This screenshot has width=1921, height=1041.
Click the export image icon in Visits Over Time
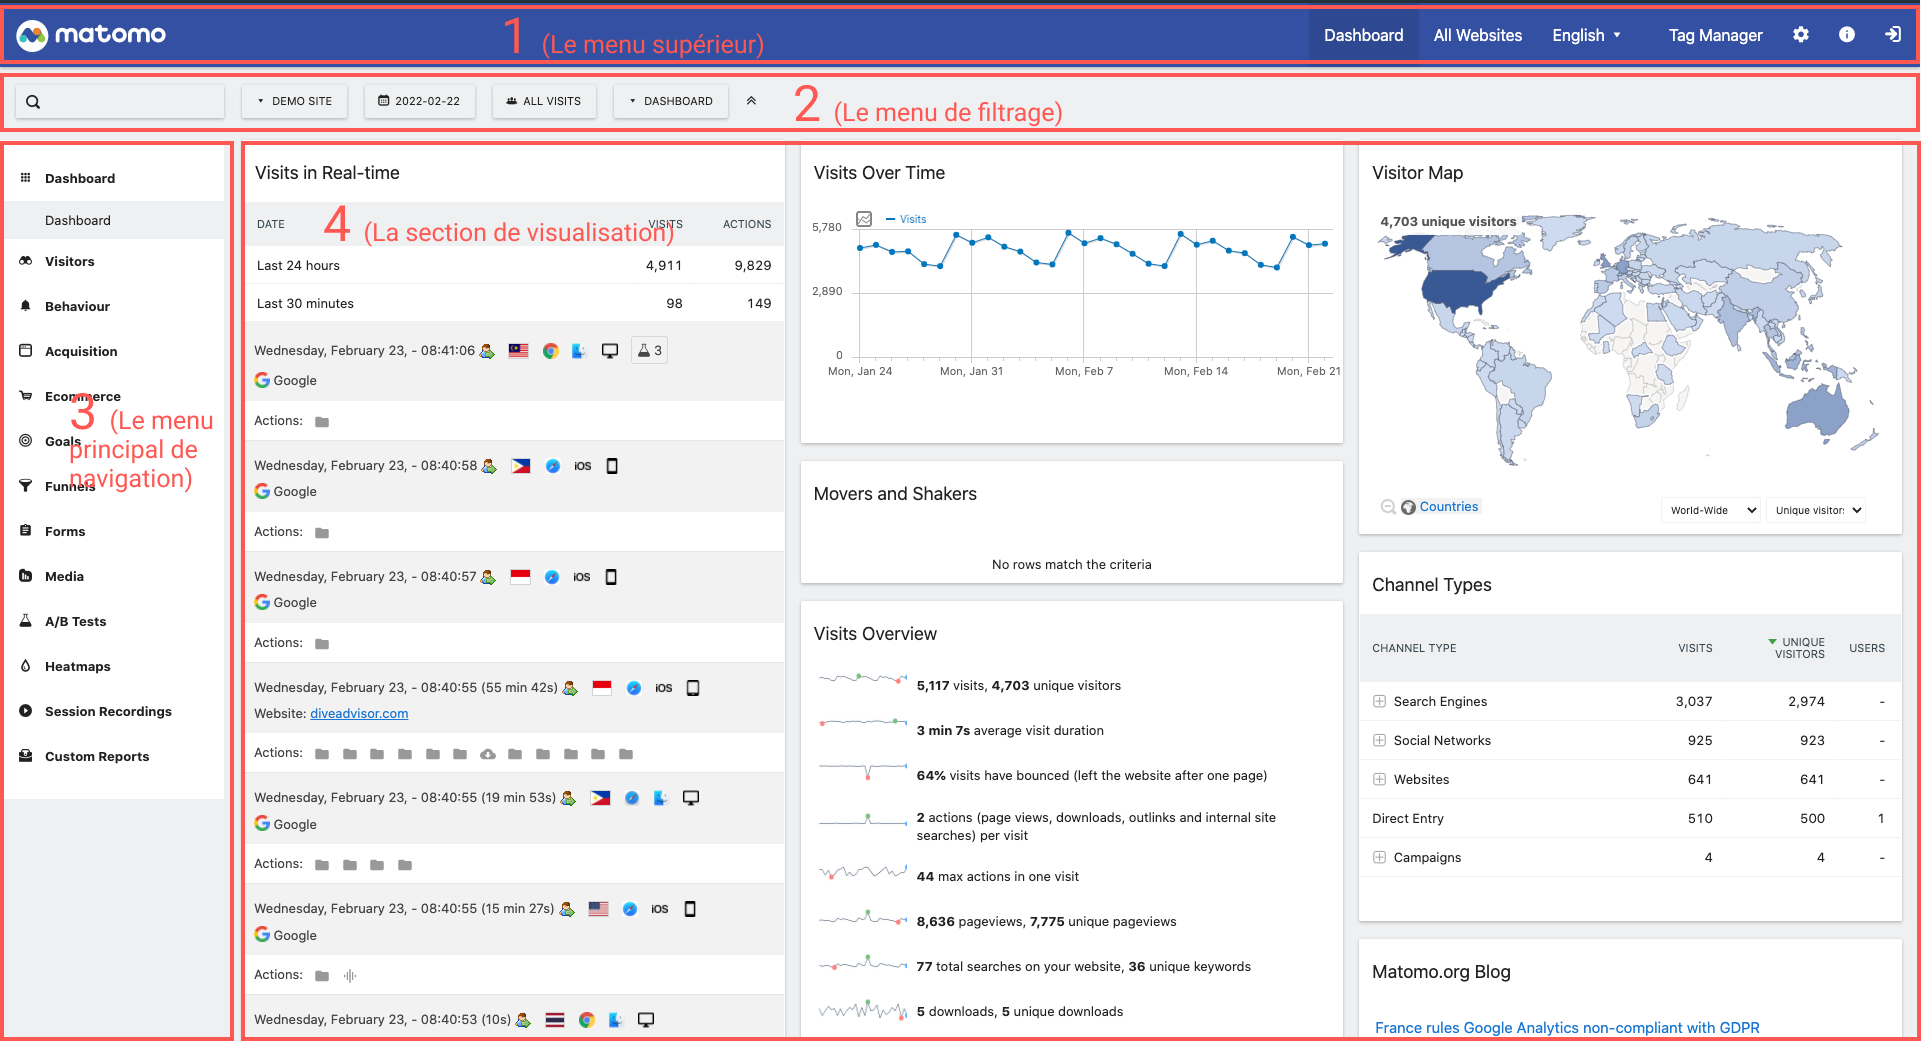coord(864,218)
